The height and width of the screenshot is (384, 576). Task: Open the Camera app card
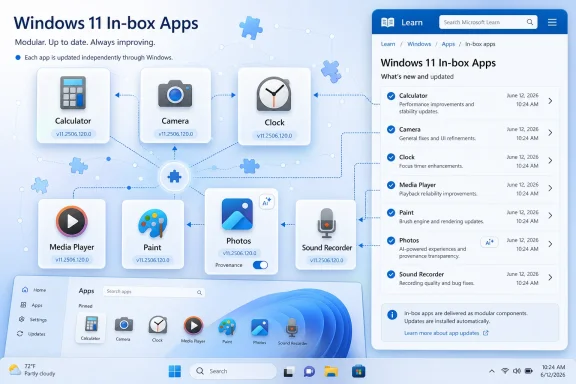click(x=175, y=105)
